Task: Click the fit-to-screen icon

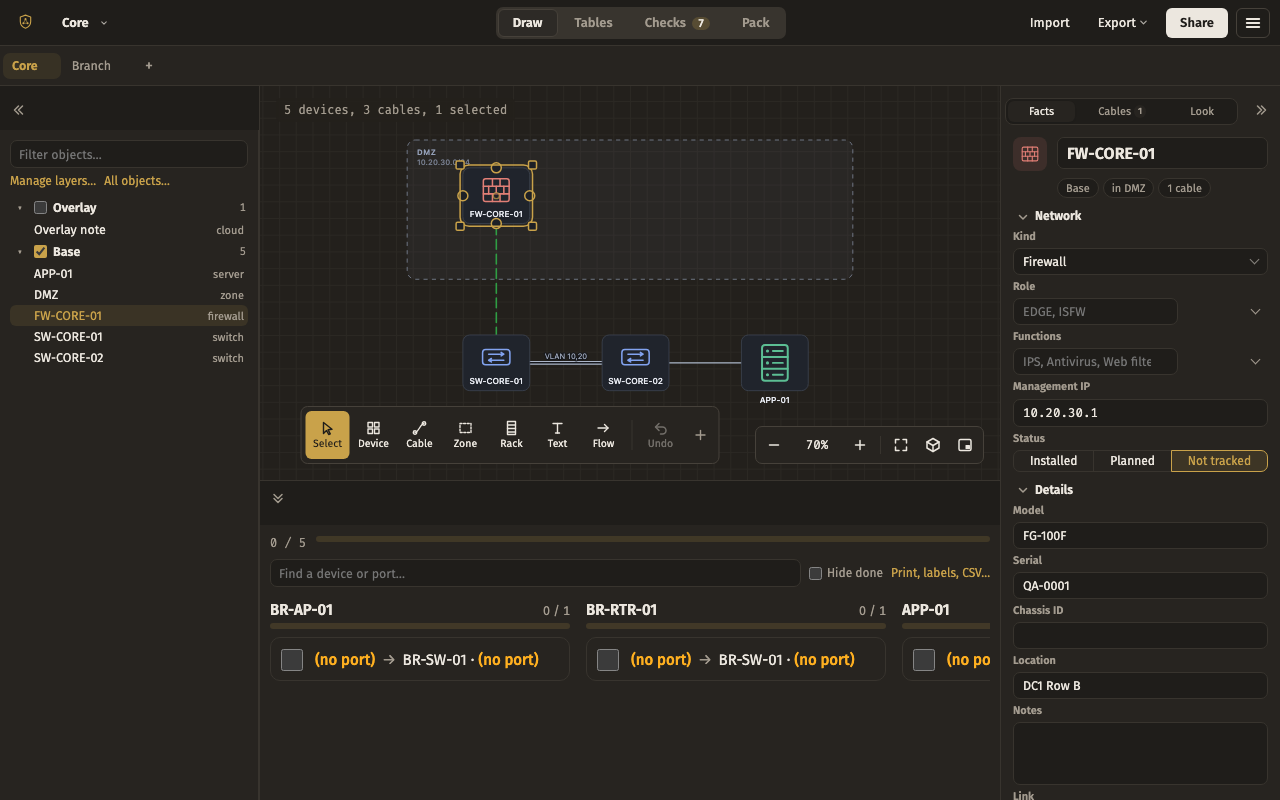Action: 901,445
